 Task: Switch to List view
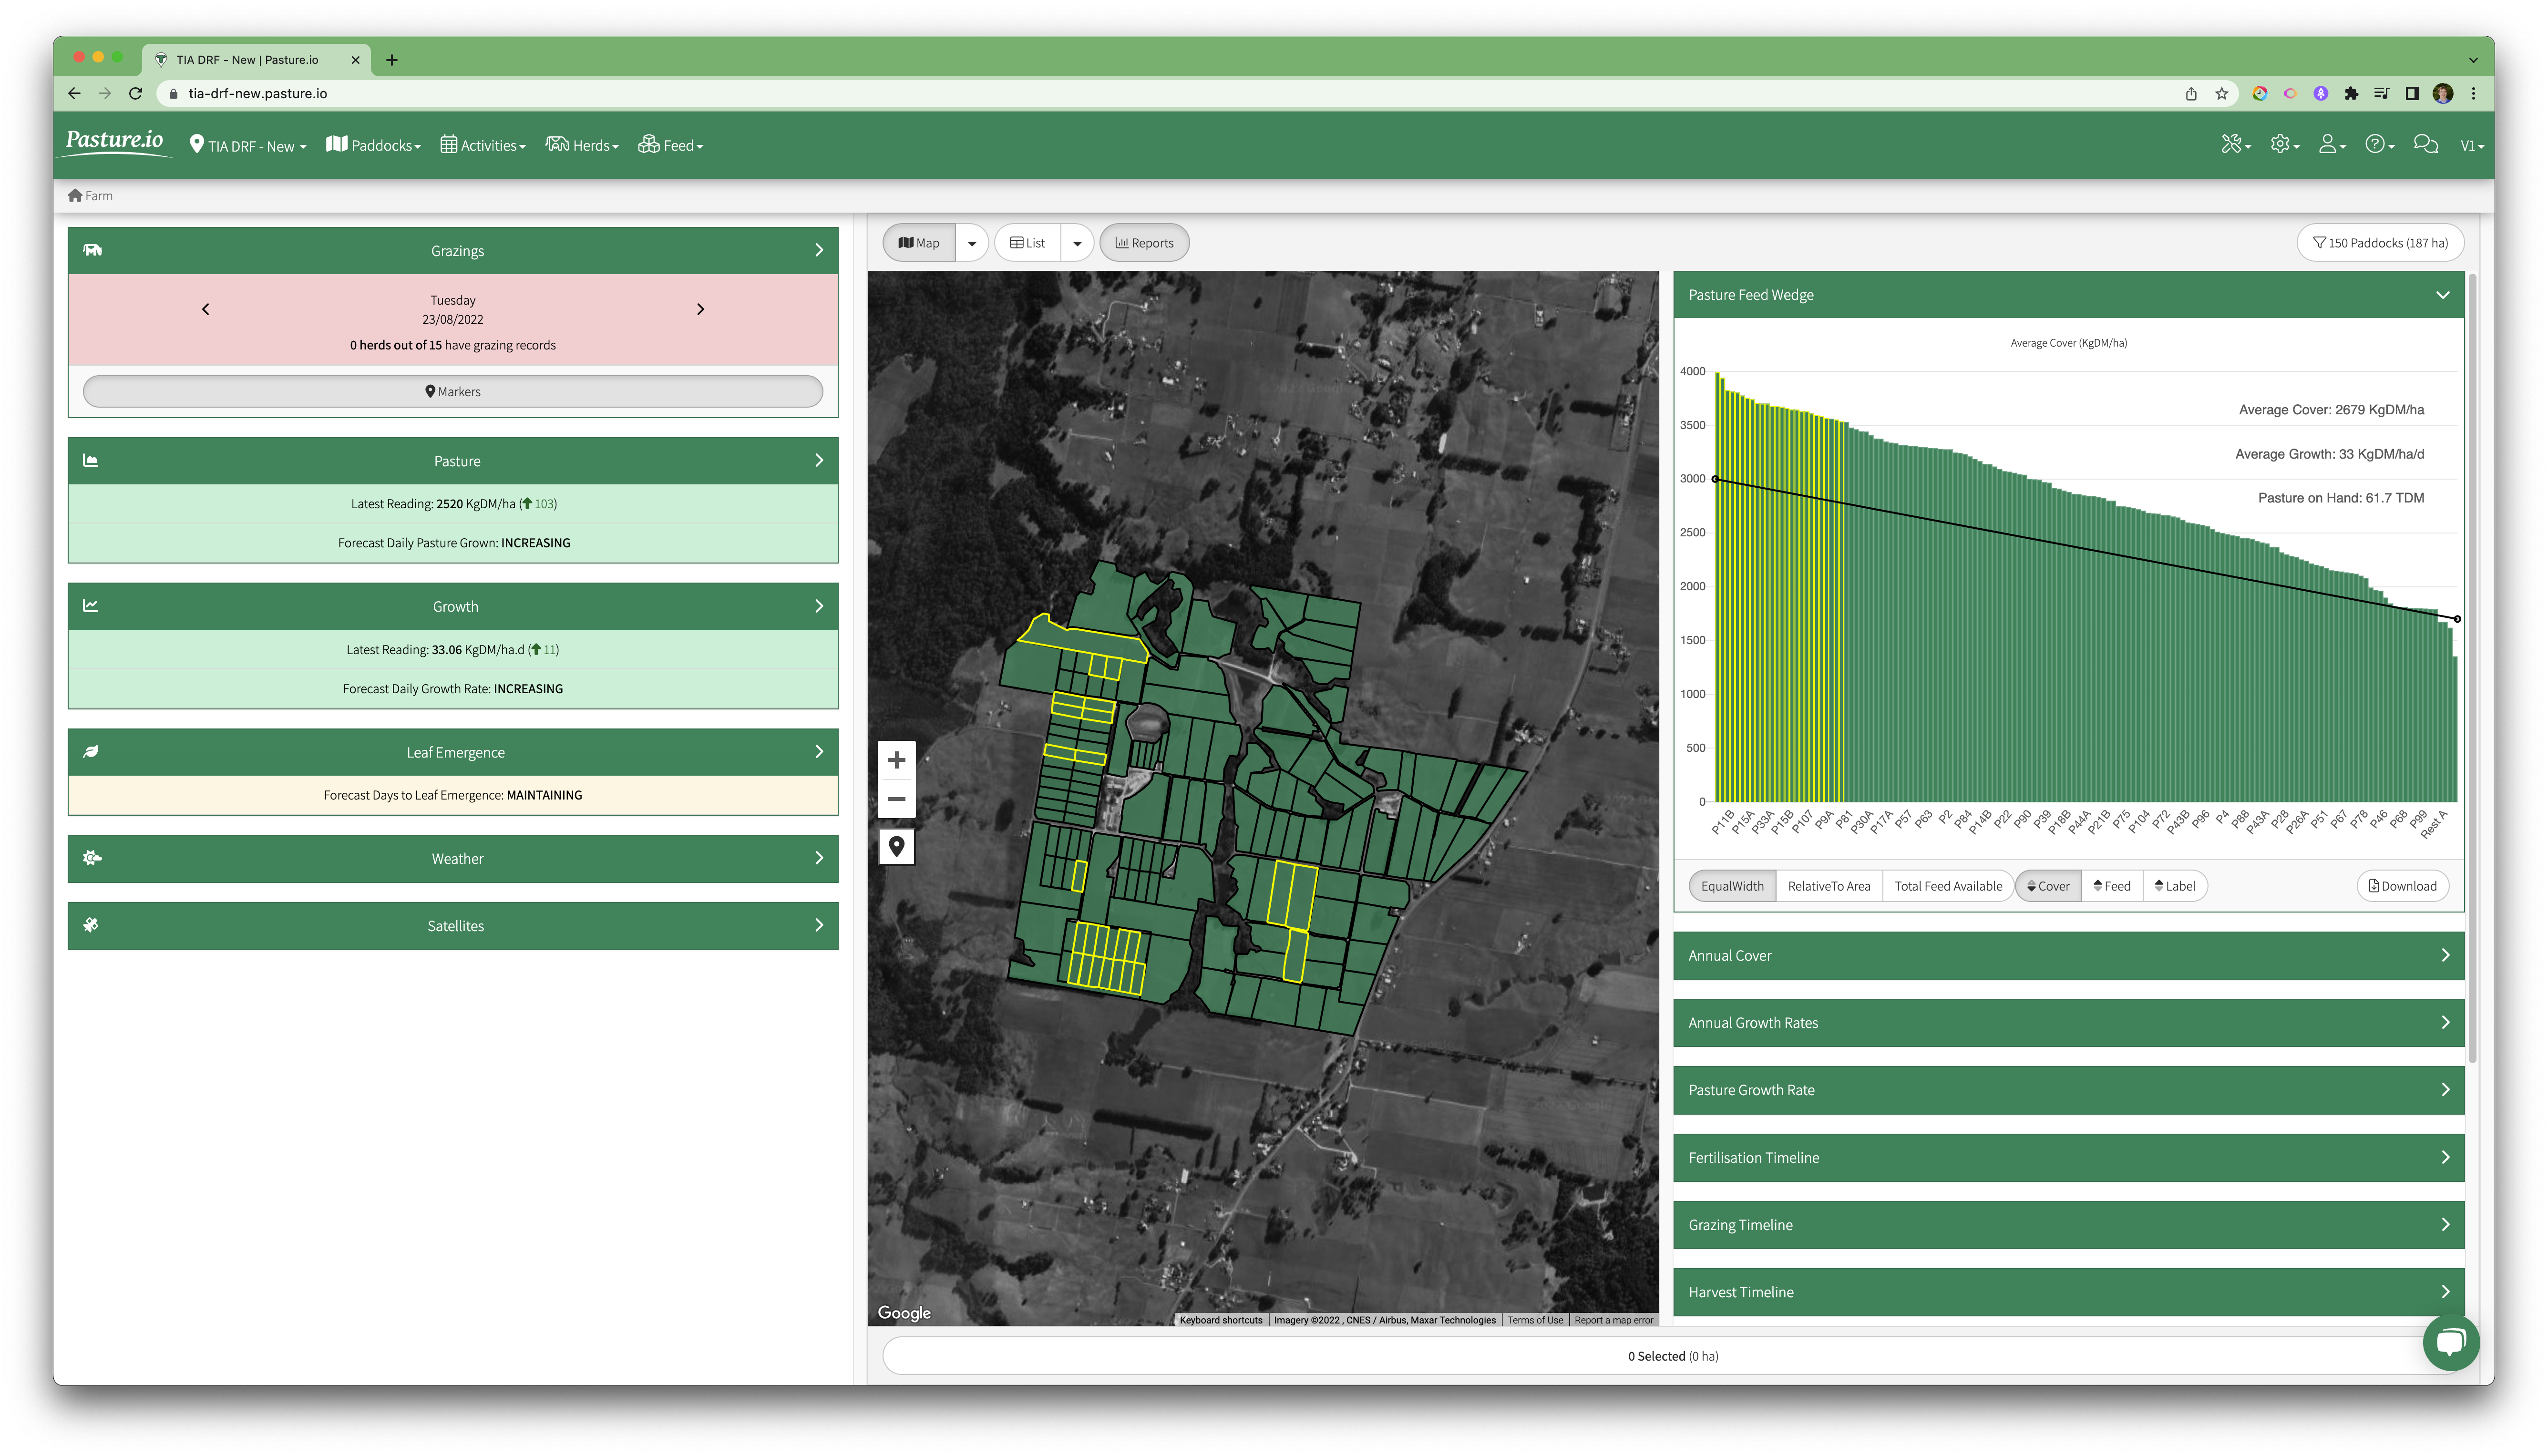pyautogui.click(x=1027, y=243)
